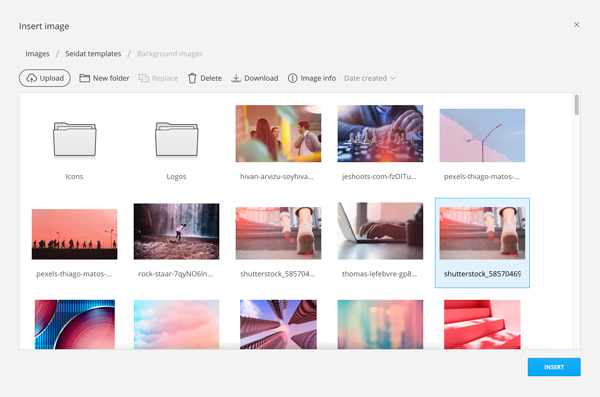Click the Download label
The height and width of the screenshot is (397, 600).
261,78
